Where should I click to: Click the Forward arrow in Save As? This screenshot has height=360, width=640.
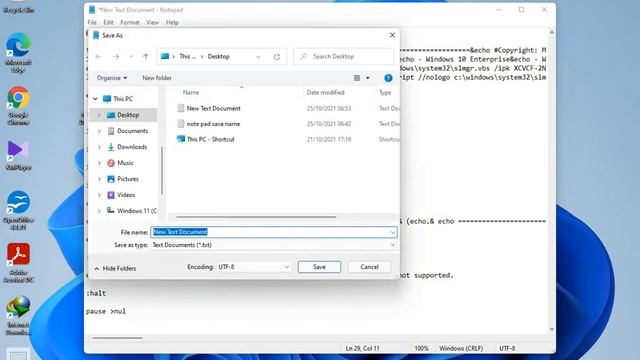[x=116, y=57]
